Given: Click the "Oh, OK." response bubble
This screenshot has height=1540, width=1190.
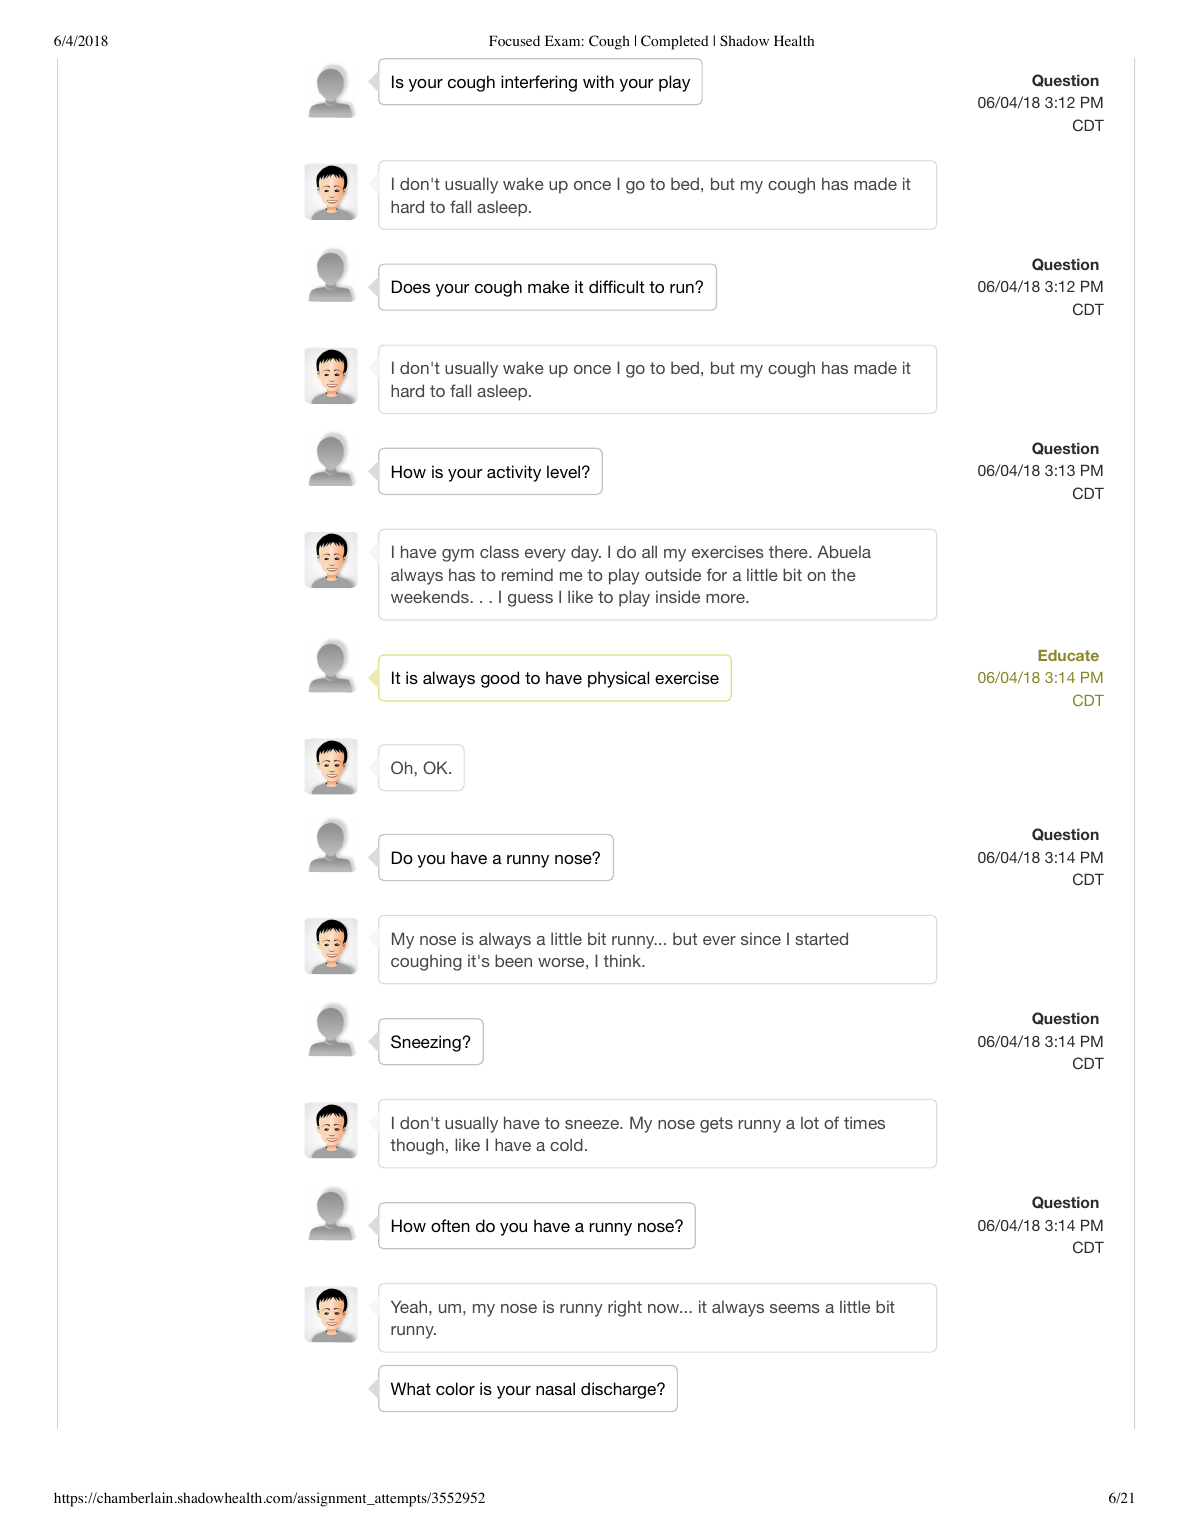Looking at the screenshot, I should point(421,768).
